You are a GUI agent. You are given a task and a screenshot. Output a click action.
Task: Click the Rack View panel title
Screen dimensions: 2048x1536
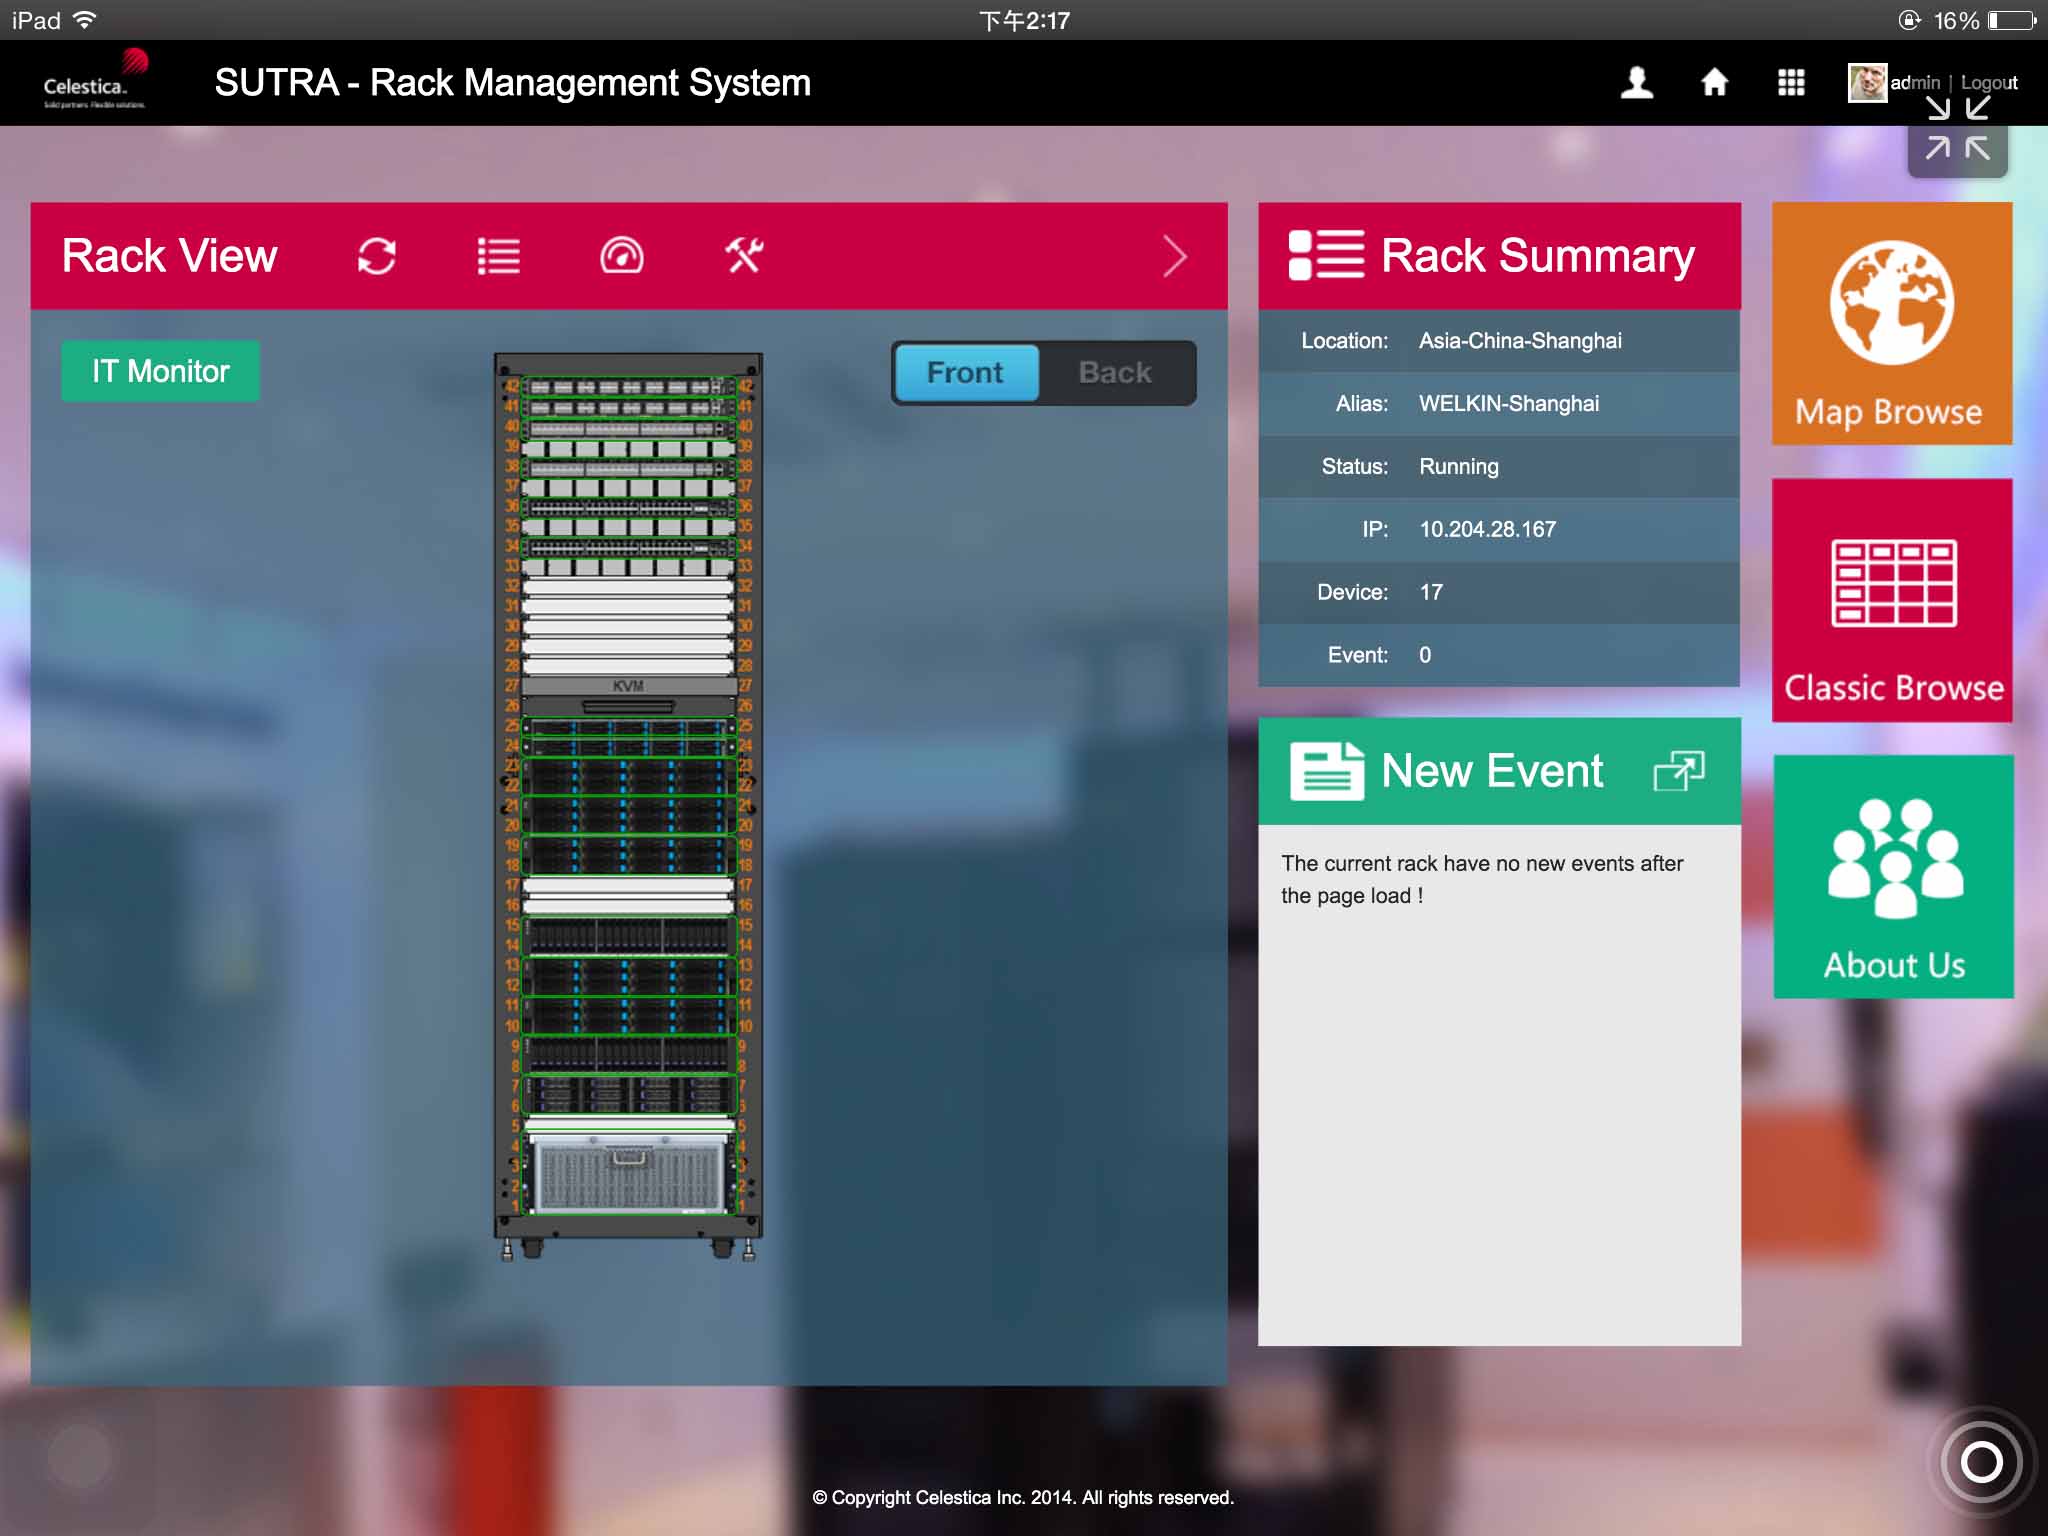[x=170, y=255]
